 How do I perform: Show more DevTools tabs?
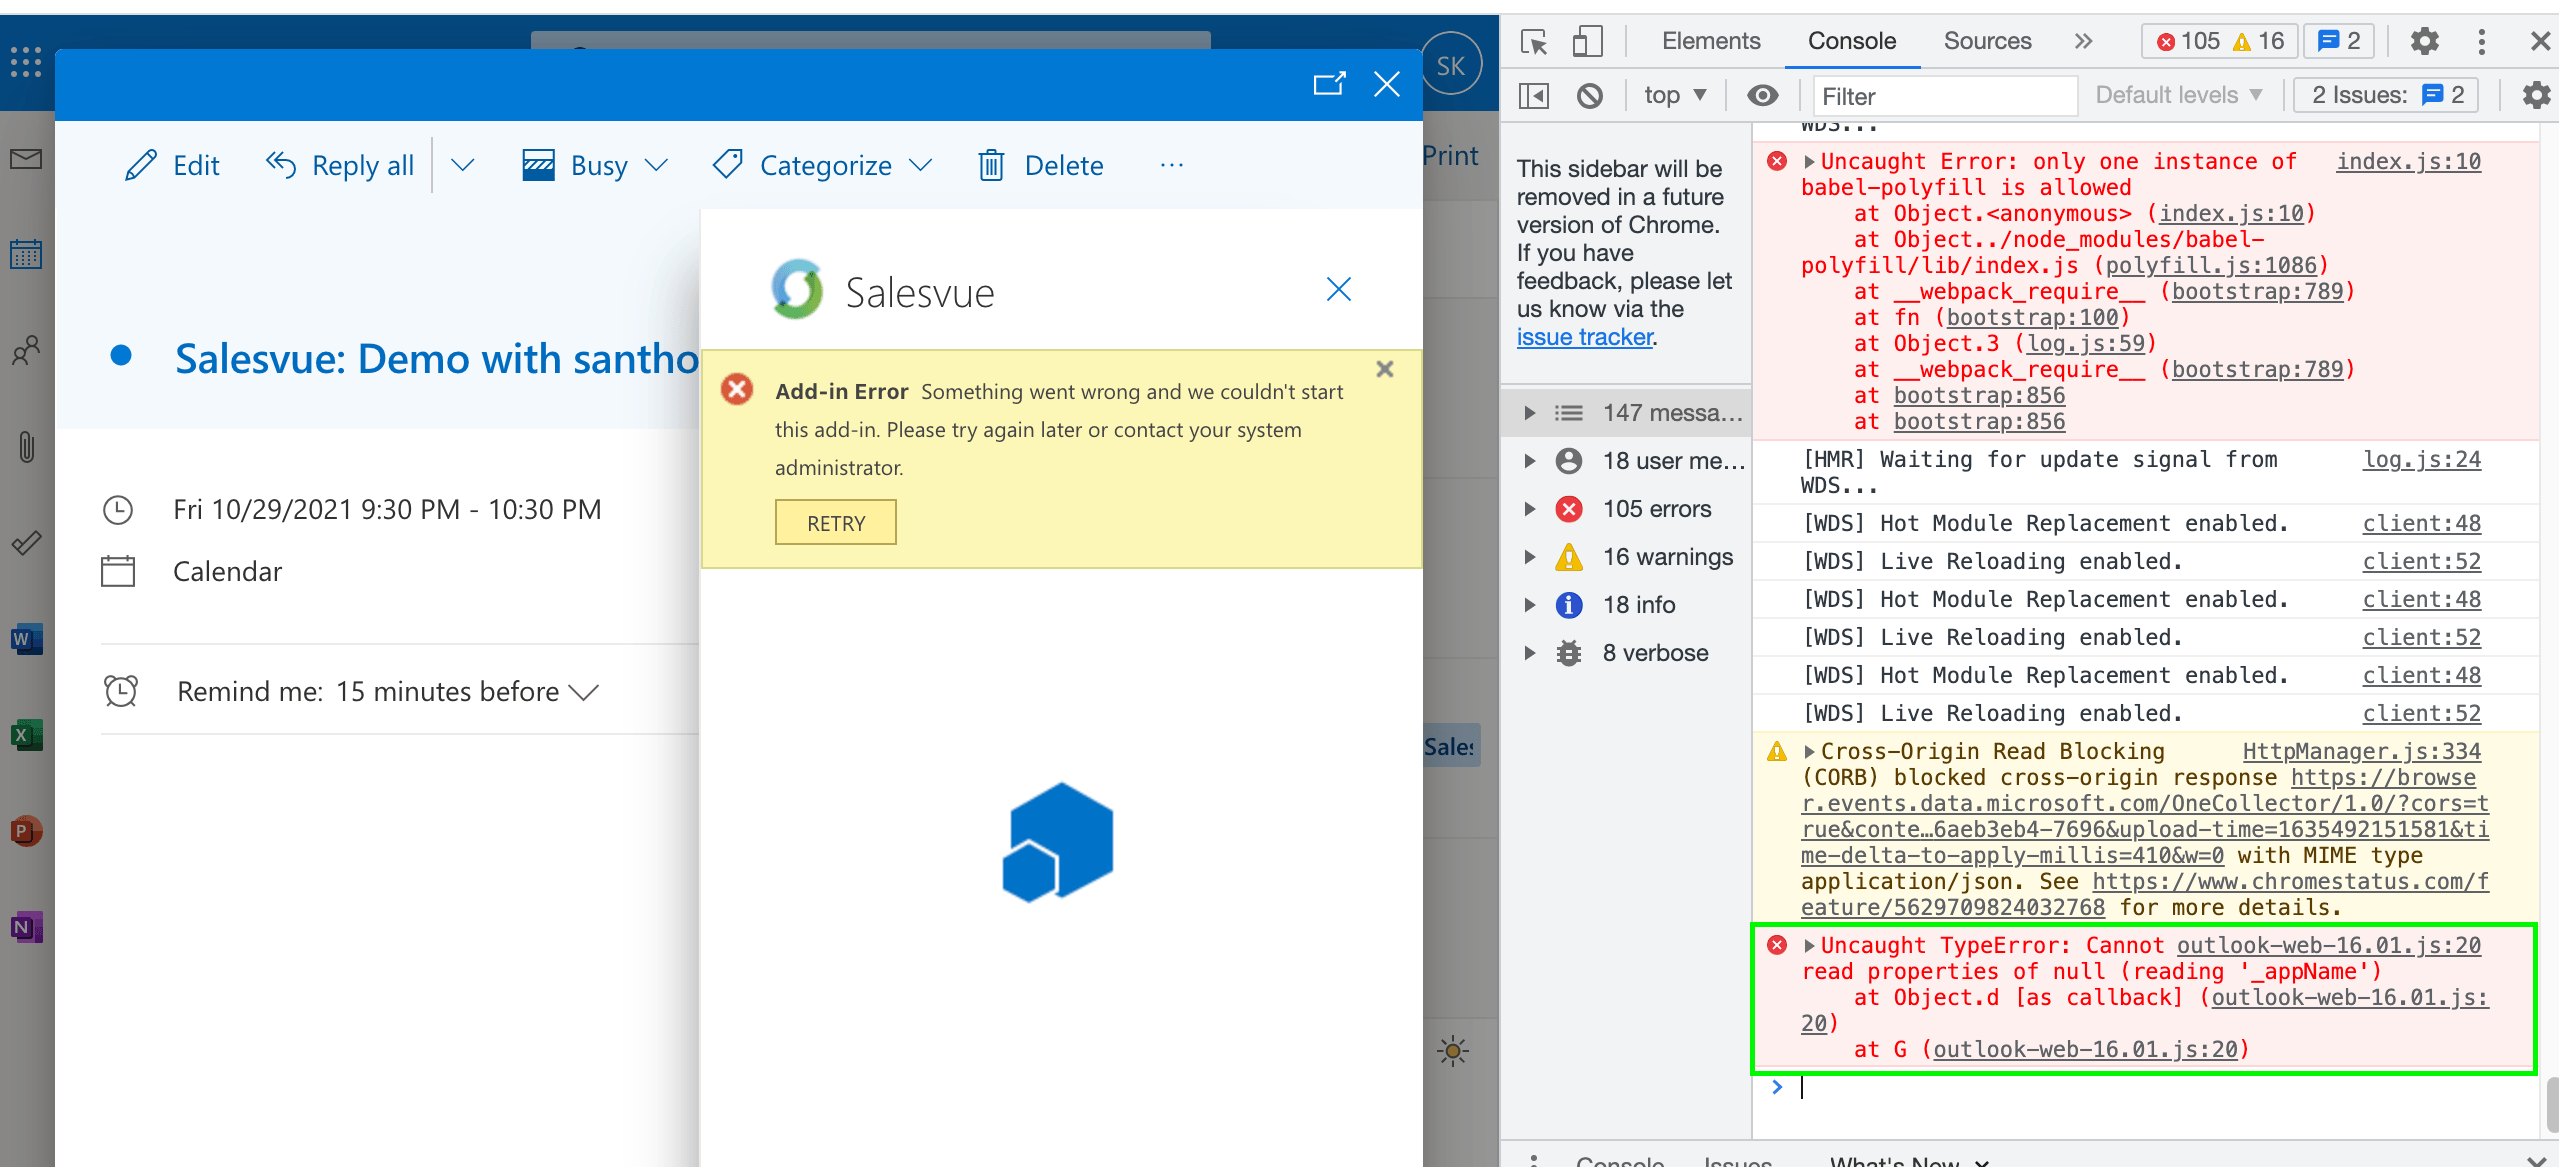pos(2083,41)
